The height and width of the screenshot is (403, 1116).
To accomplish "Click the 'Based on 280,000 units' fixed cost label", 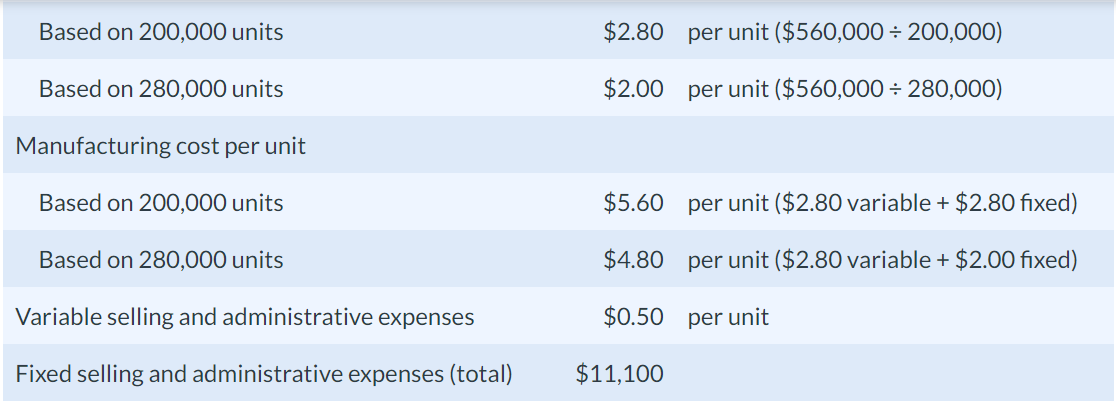I will pyautogui.click(x=160, y=89).
